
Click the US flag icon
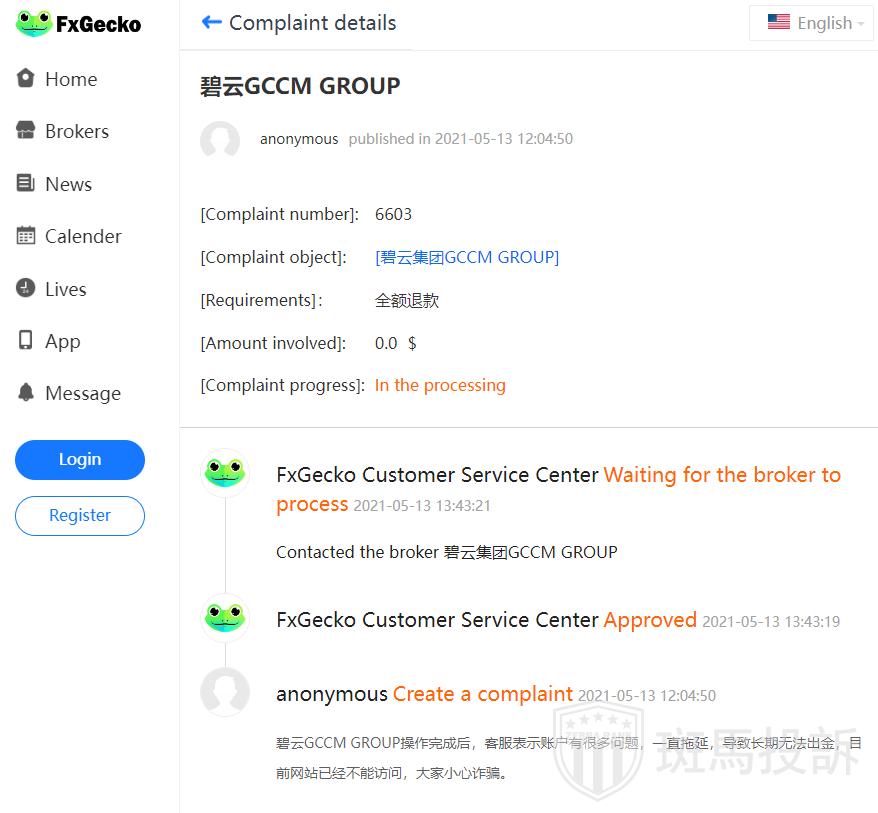coord(779,22)
